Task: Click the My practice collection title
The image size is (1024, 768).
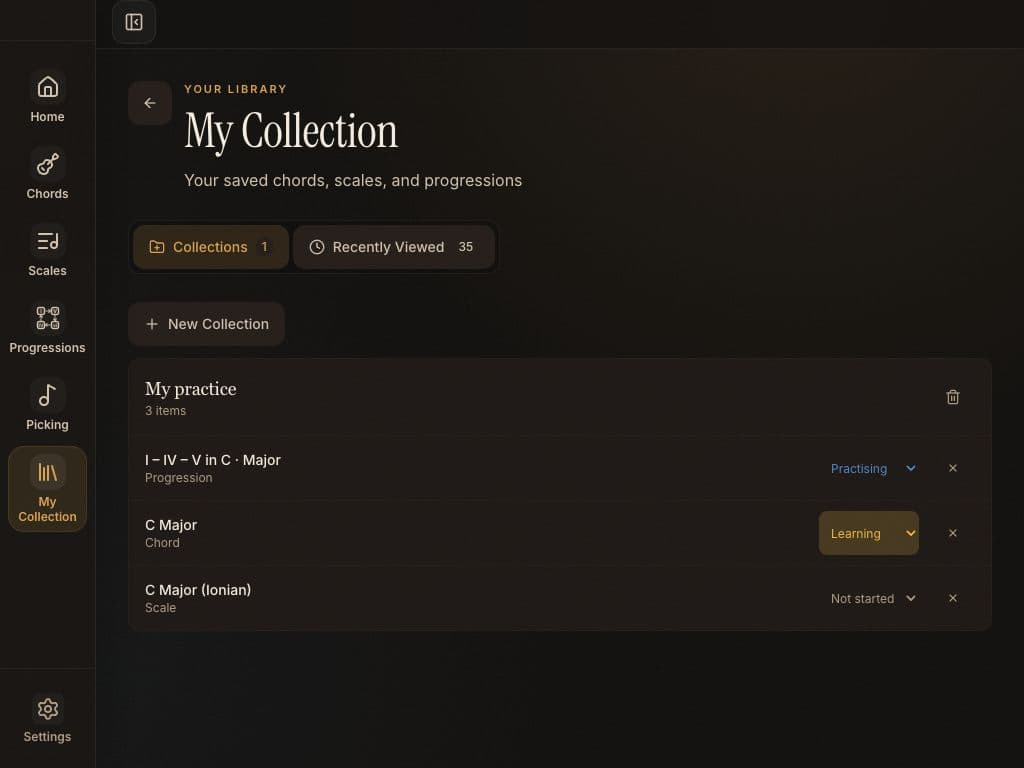Action: (x=191, y=389)
